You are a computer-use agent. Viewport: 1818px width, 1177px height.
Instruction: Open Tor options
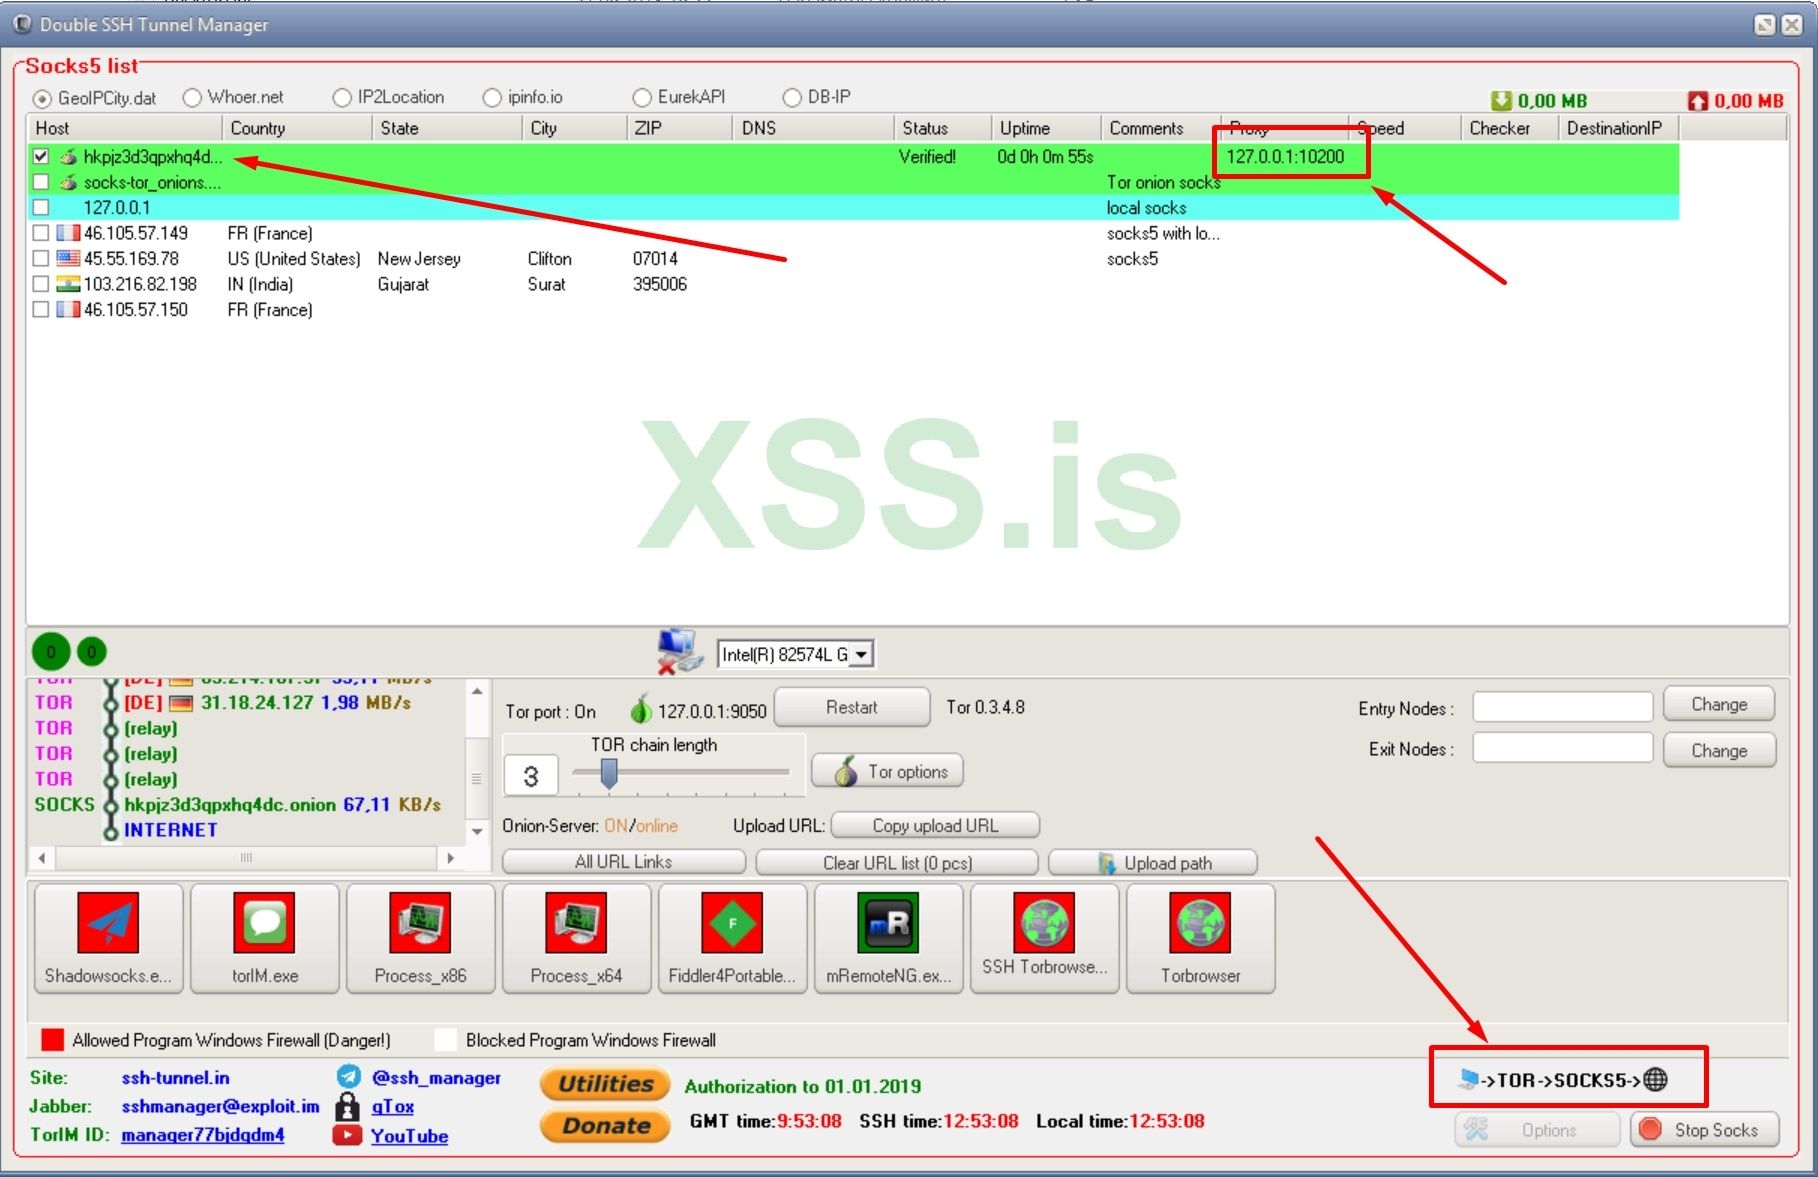coord(888,771)
